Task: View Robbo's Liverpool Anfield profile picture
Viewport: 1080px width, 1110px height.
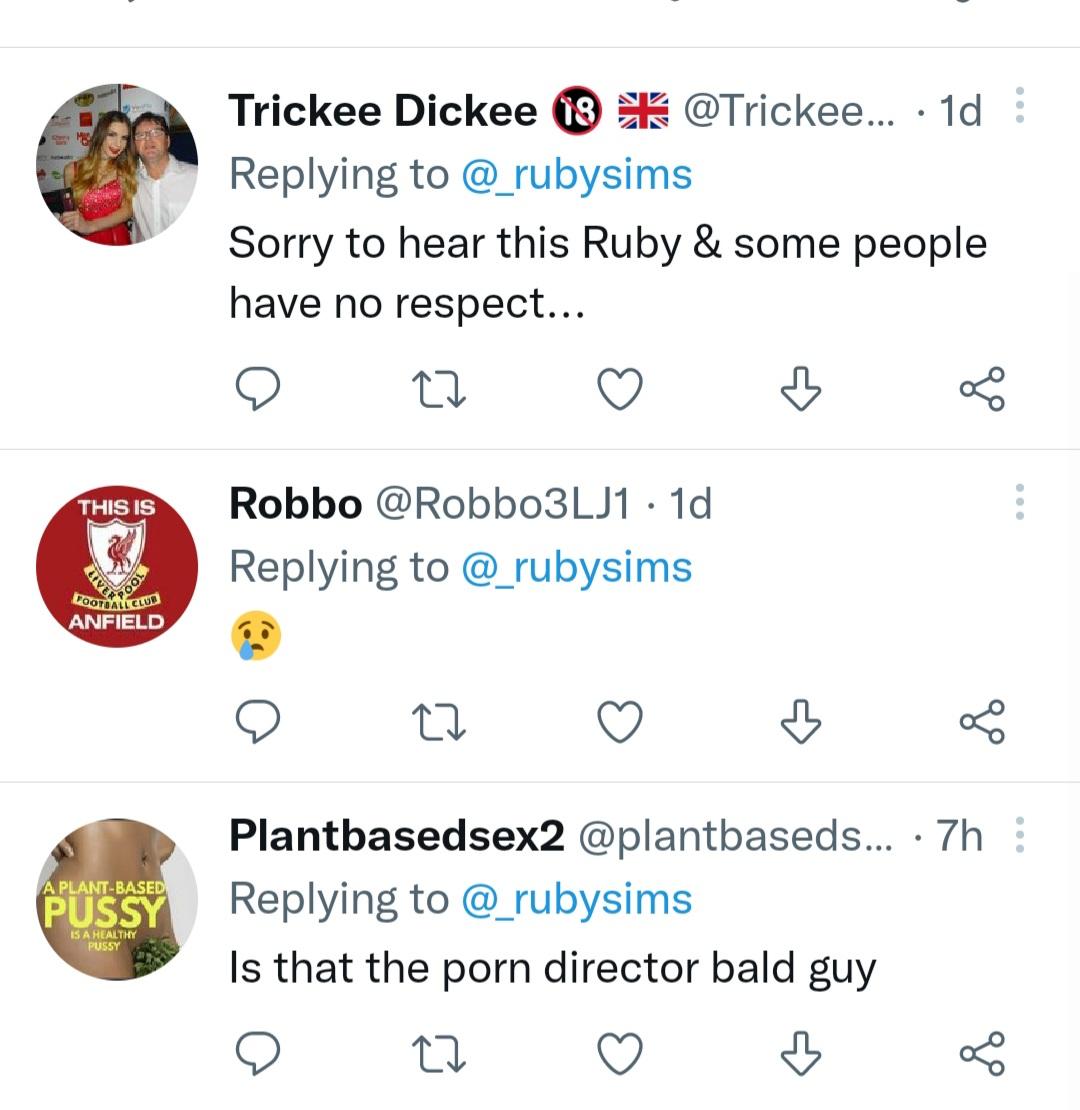Action: point(116,567)
